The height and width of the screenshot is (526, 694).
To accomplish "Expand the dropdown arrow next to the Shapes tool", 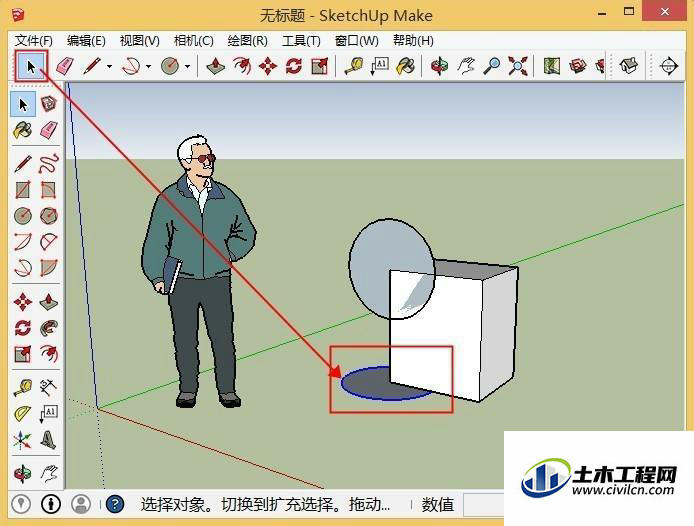I will [187, 66].
